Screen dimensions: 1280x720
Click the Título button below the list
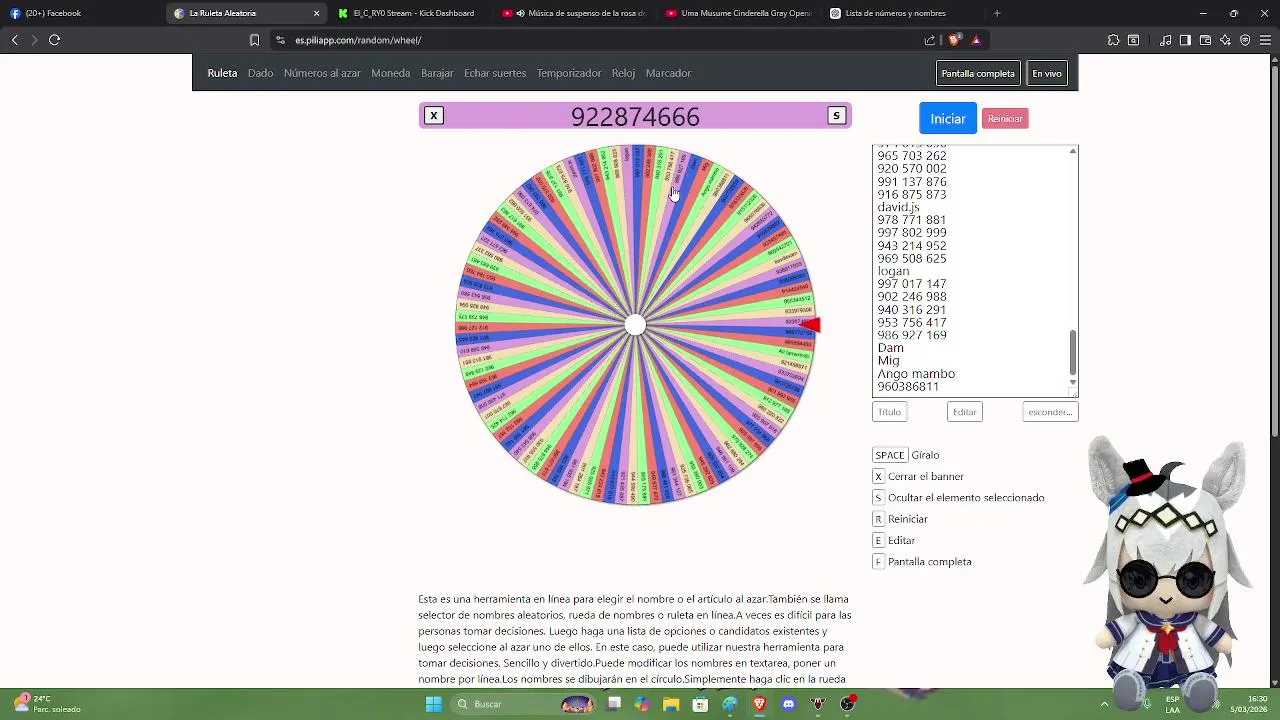[x=889, y=412]
